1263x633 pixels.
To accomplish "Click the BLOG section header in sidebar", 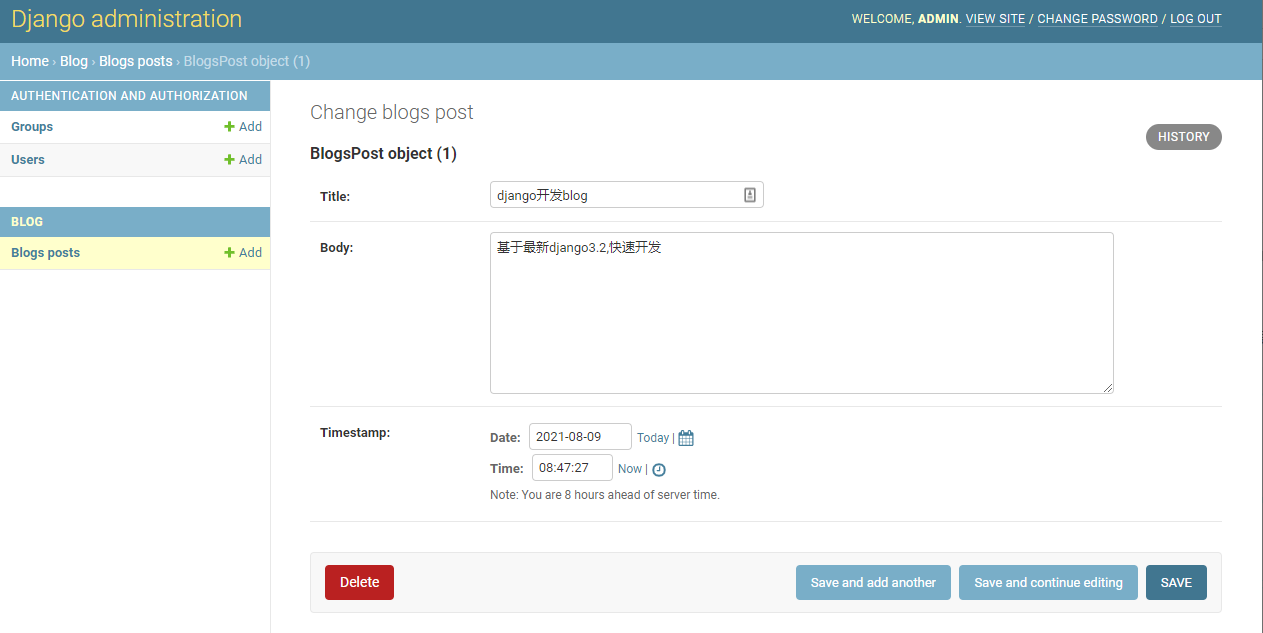I will (x=27, y=222).
